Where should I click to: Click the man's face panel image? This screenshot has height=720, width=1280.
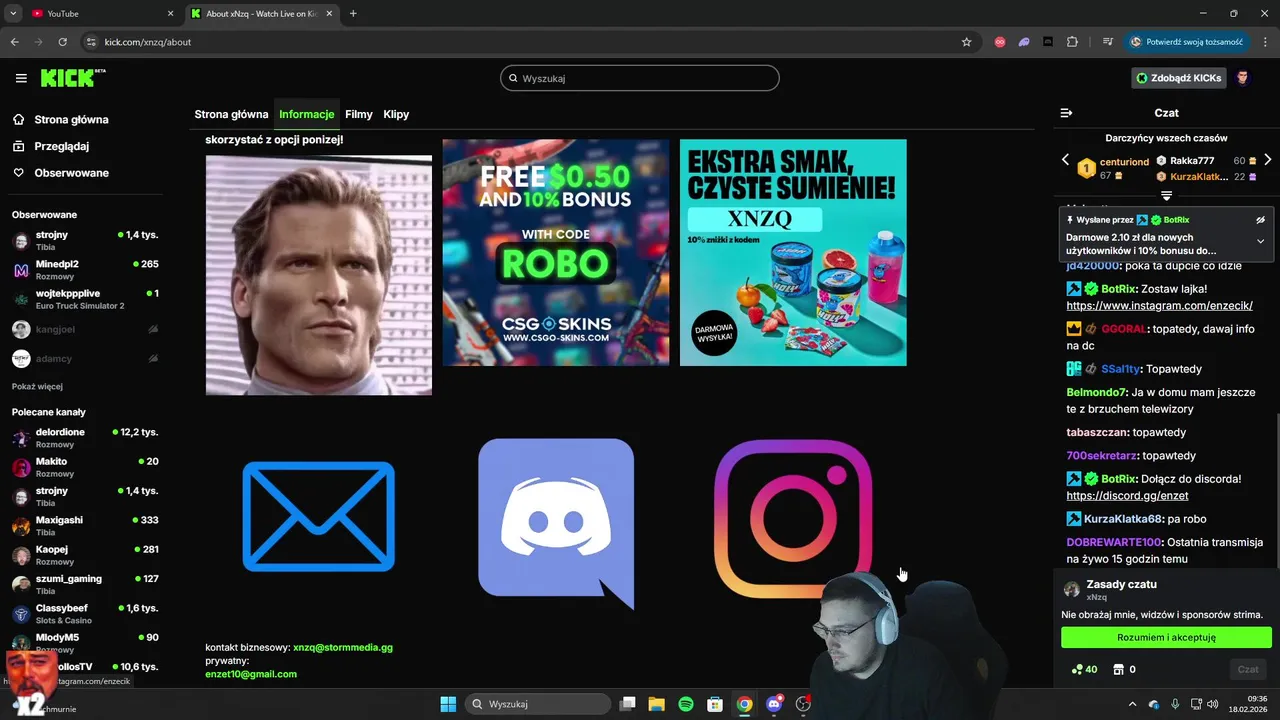(x=319, y=275)
